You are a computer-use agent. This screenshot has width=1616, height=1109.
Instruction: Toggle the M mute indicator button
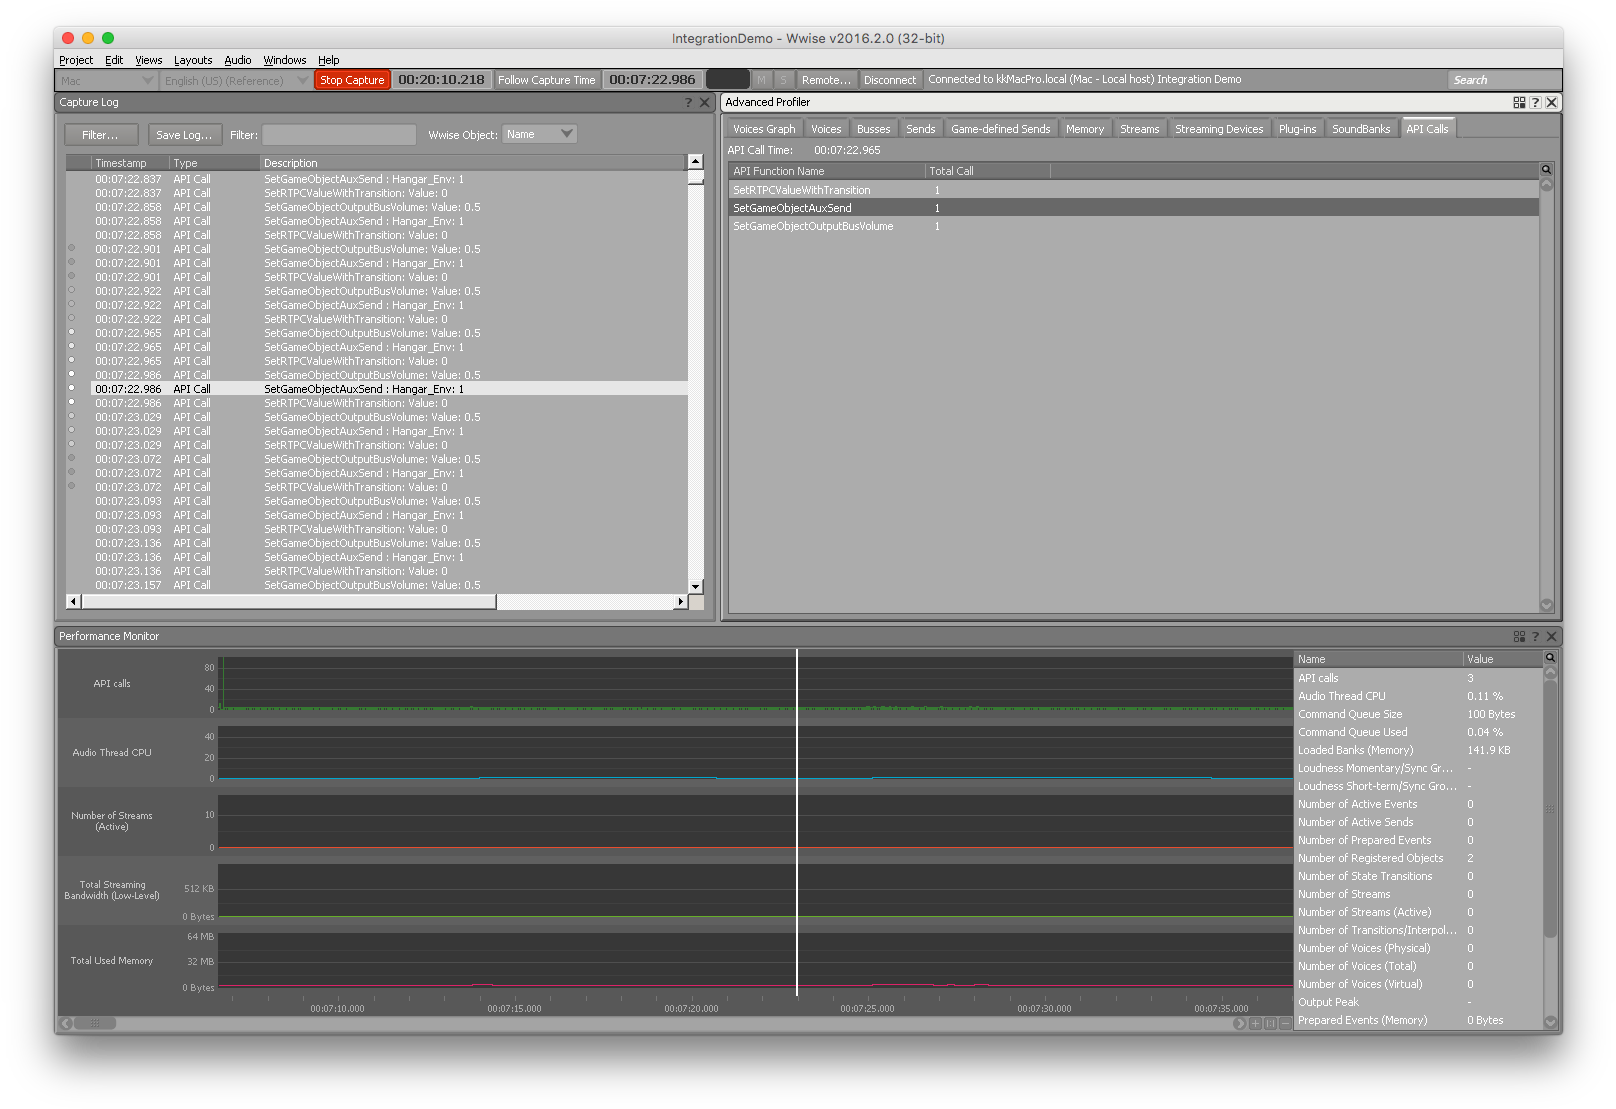[x=761, y=80]
